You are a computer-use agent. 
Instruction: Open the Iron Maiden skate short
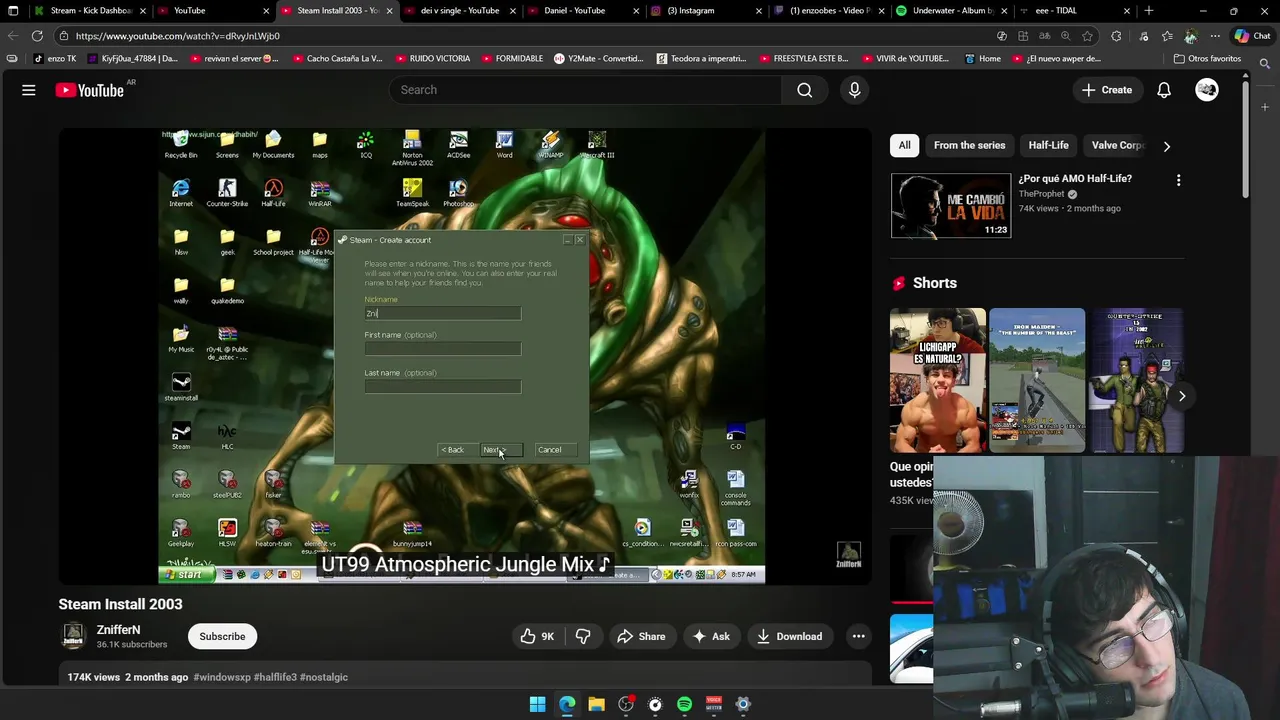(1037, 380)
